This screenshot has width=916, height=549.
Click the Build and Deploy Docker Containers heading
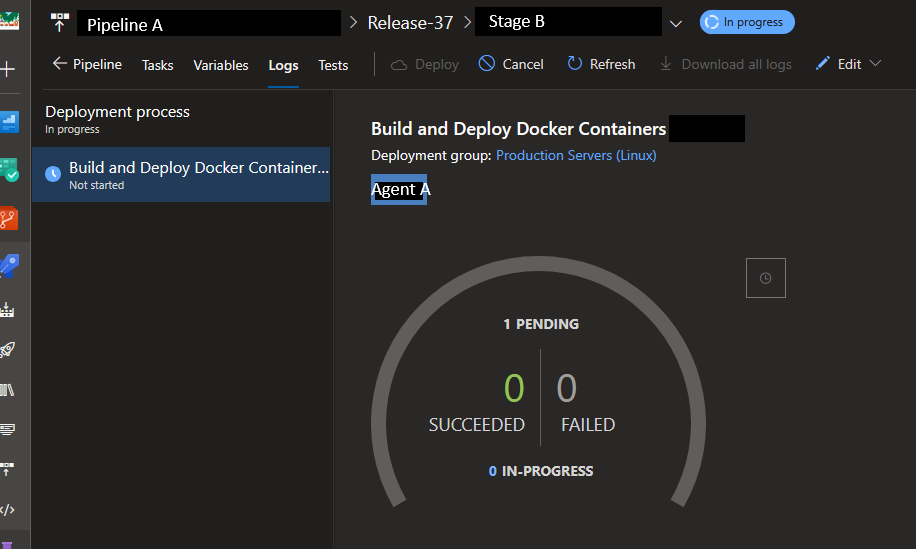tap(519, 128)
